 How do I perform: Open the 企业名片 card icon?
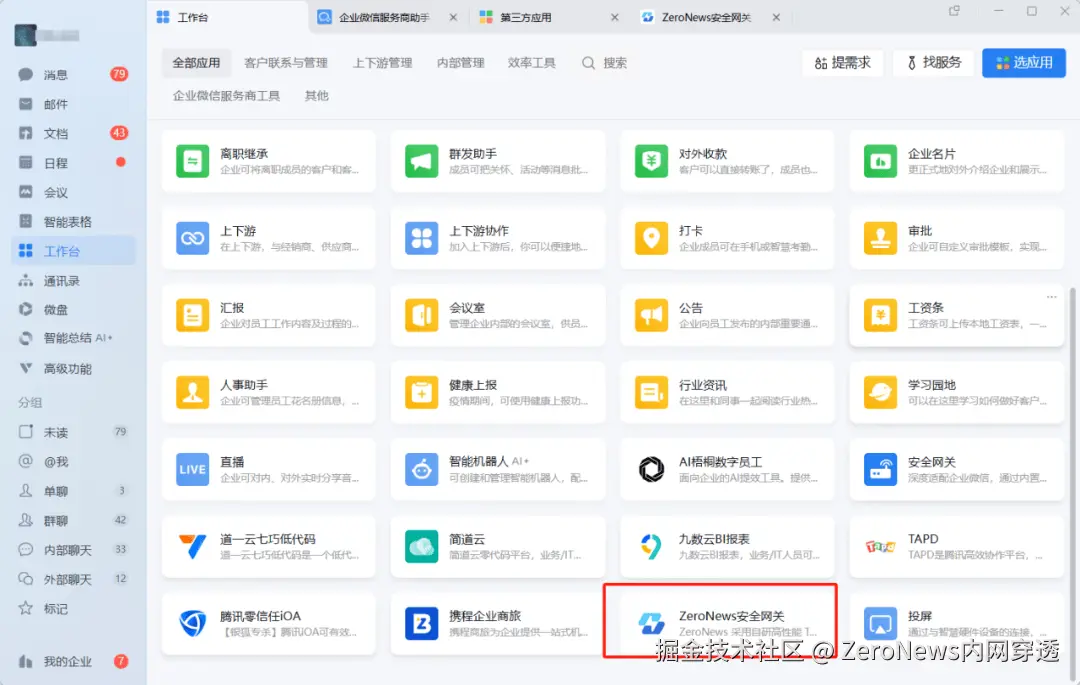point(880,162)
